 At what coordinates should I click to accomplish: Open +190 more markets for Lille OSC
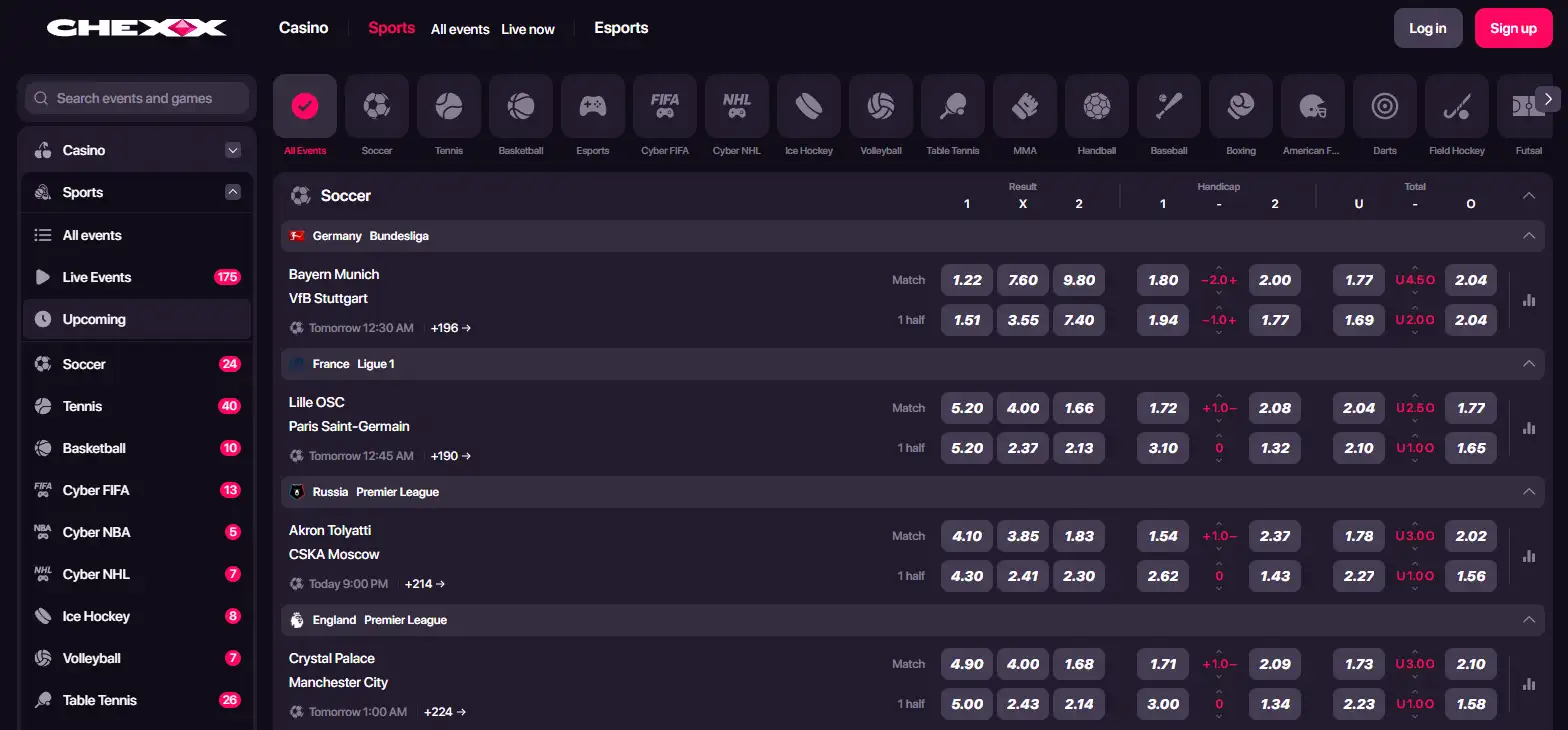[x=451, y=456]
